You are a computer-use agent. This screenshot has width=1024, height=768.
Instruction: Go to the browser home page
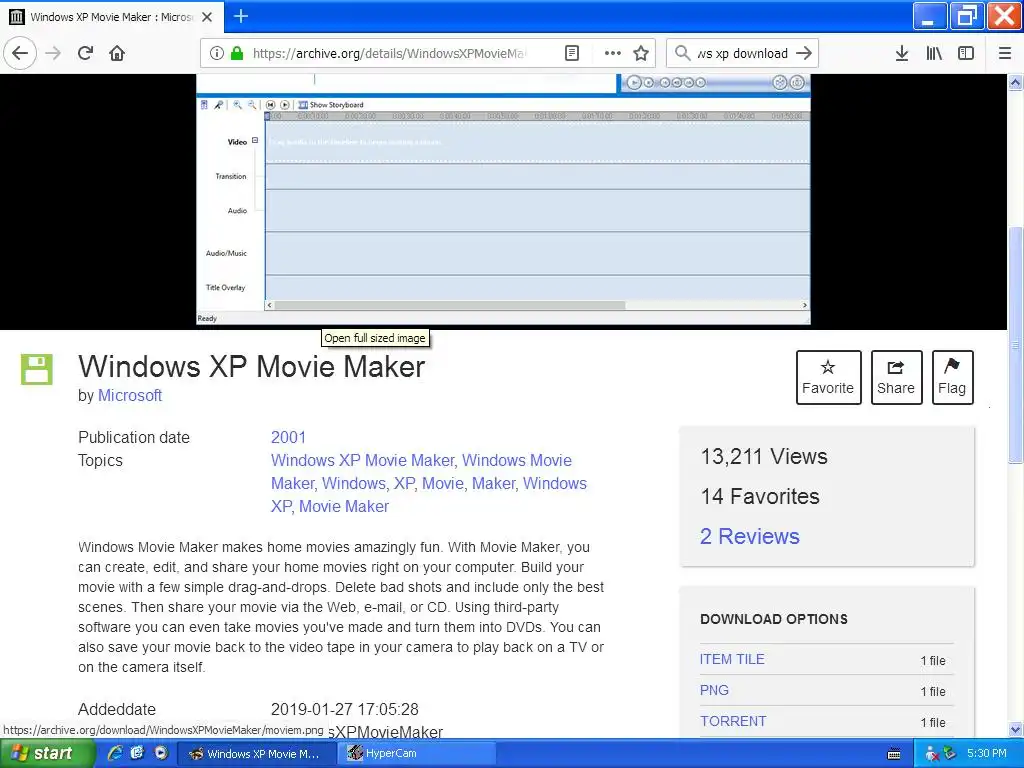click(x=117, y=53)
